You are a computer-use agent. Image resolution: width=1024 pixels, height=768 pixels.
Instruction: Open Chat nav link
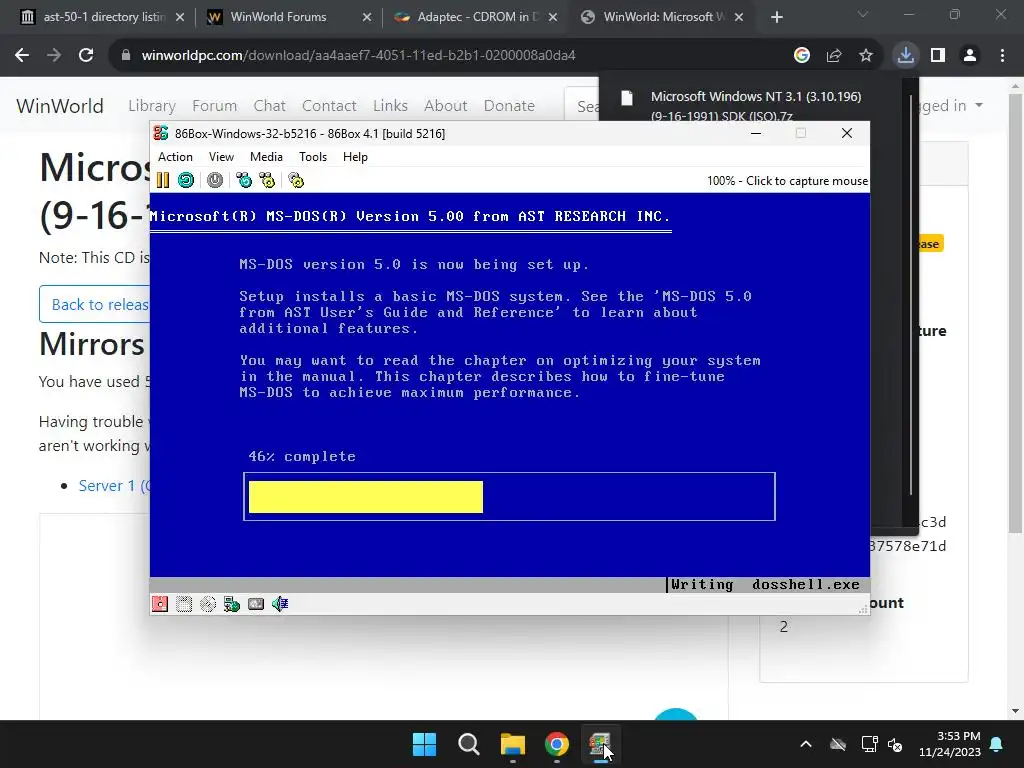269,106
